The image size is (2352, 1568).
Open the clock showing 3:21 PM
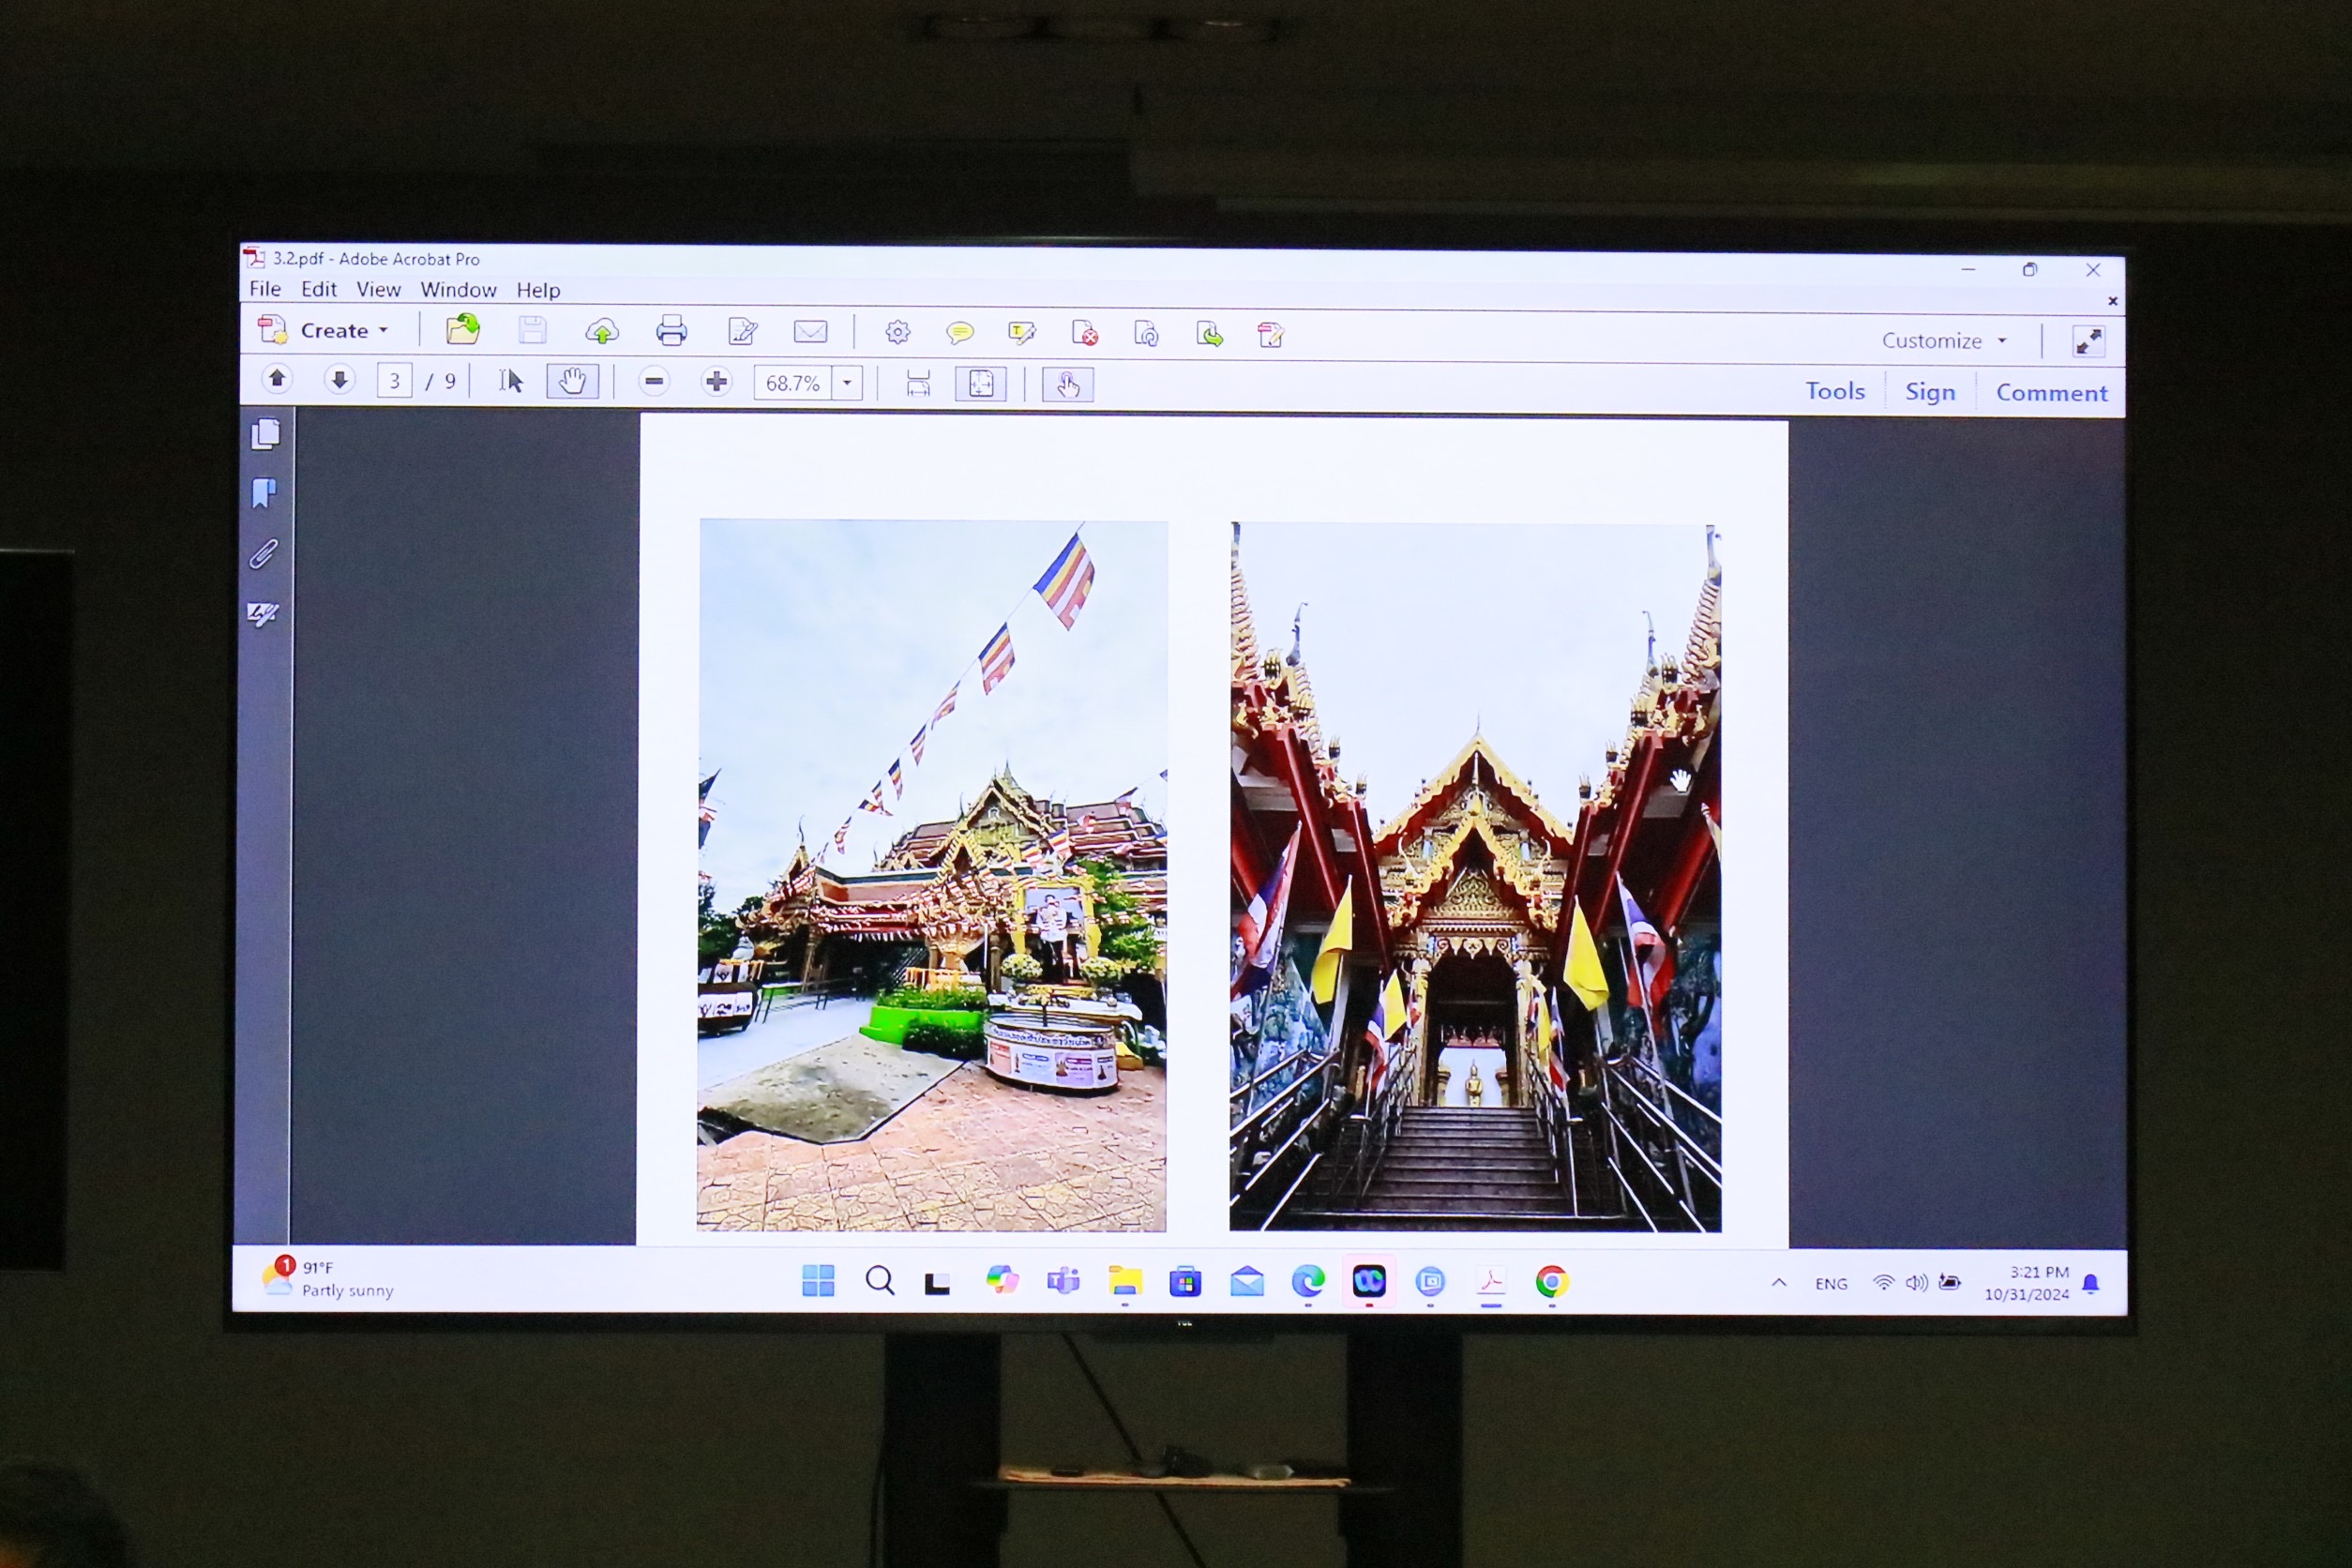click(2027, 1283)
